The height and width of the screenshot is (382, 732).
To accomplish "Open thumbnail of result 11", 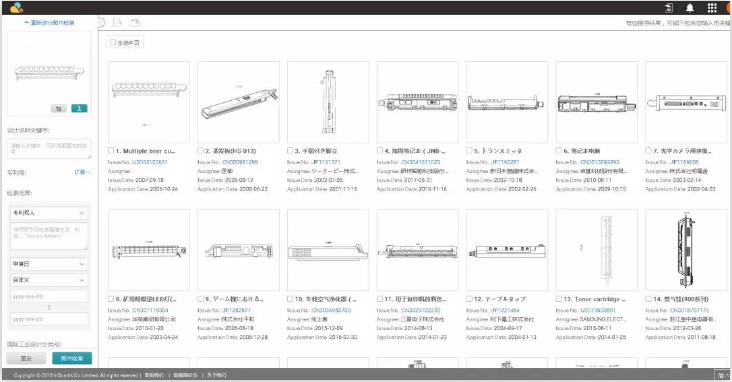I will point(417,250).
